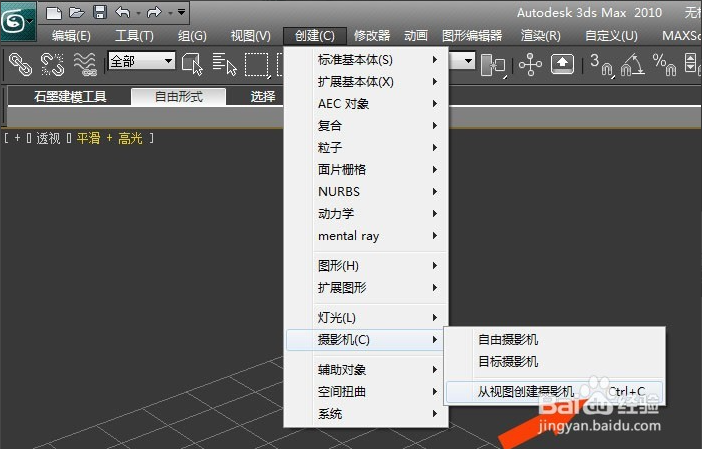702x449 pixels.
Task: Expand the 系统 submenu
Action: (366, 414)
